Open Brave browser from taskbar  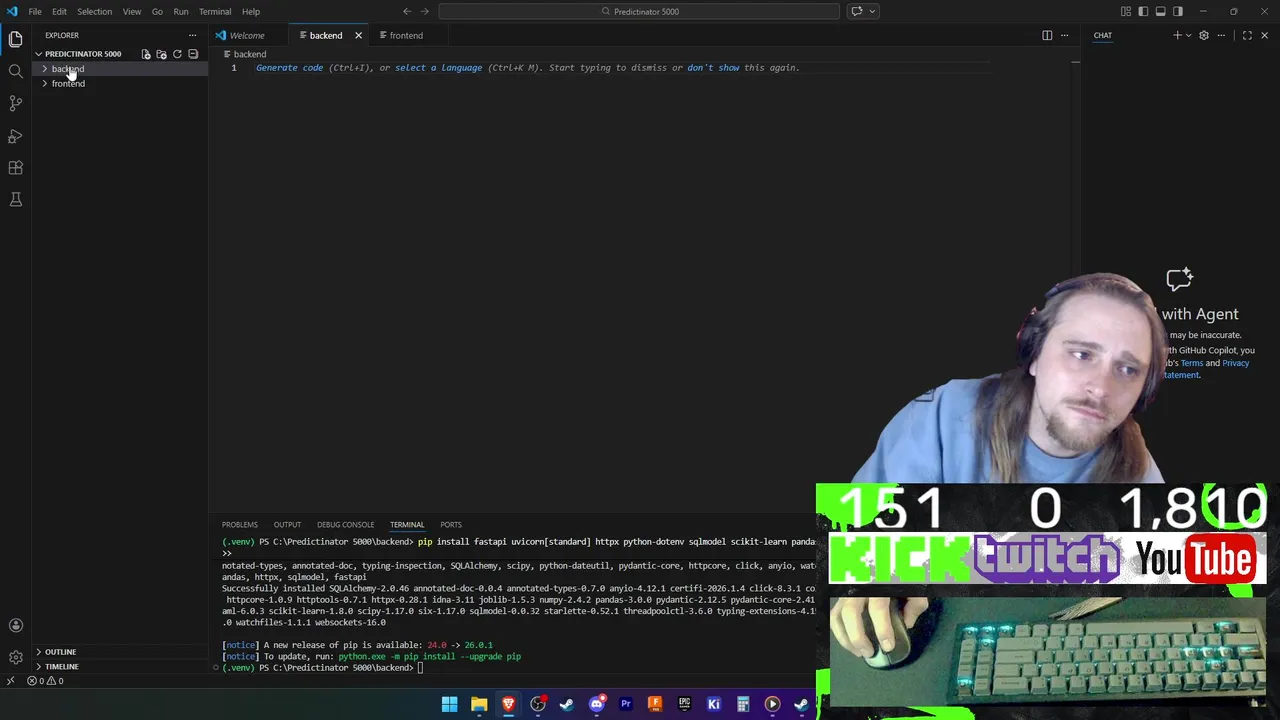[508, 704]
